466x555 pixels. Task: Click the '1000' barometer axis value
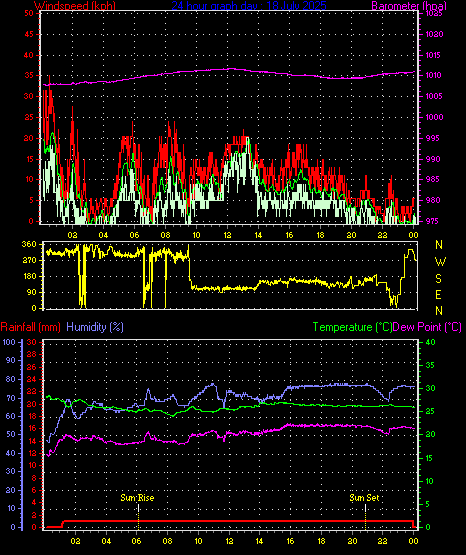point(434,117)
